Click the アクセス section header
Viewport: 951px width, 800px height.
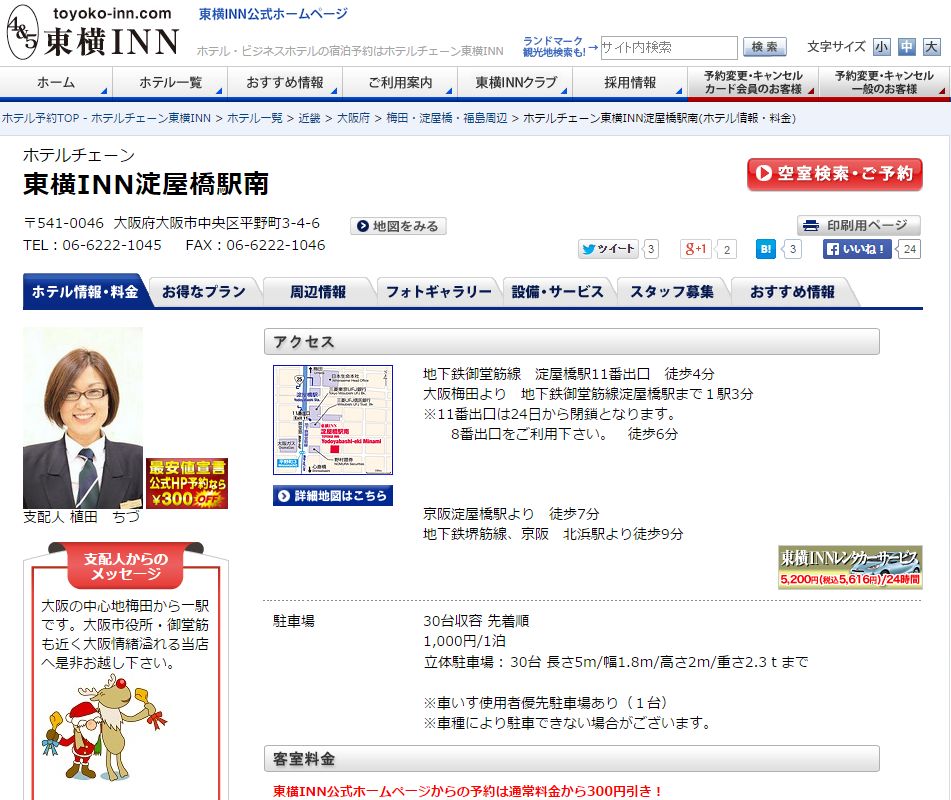[572, 341]
